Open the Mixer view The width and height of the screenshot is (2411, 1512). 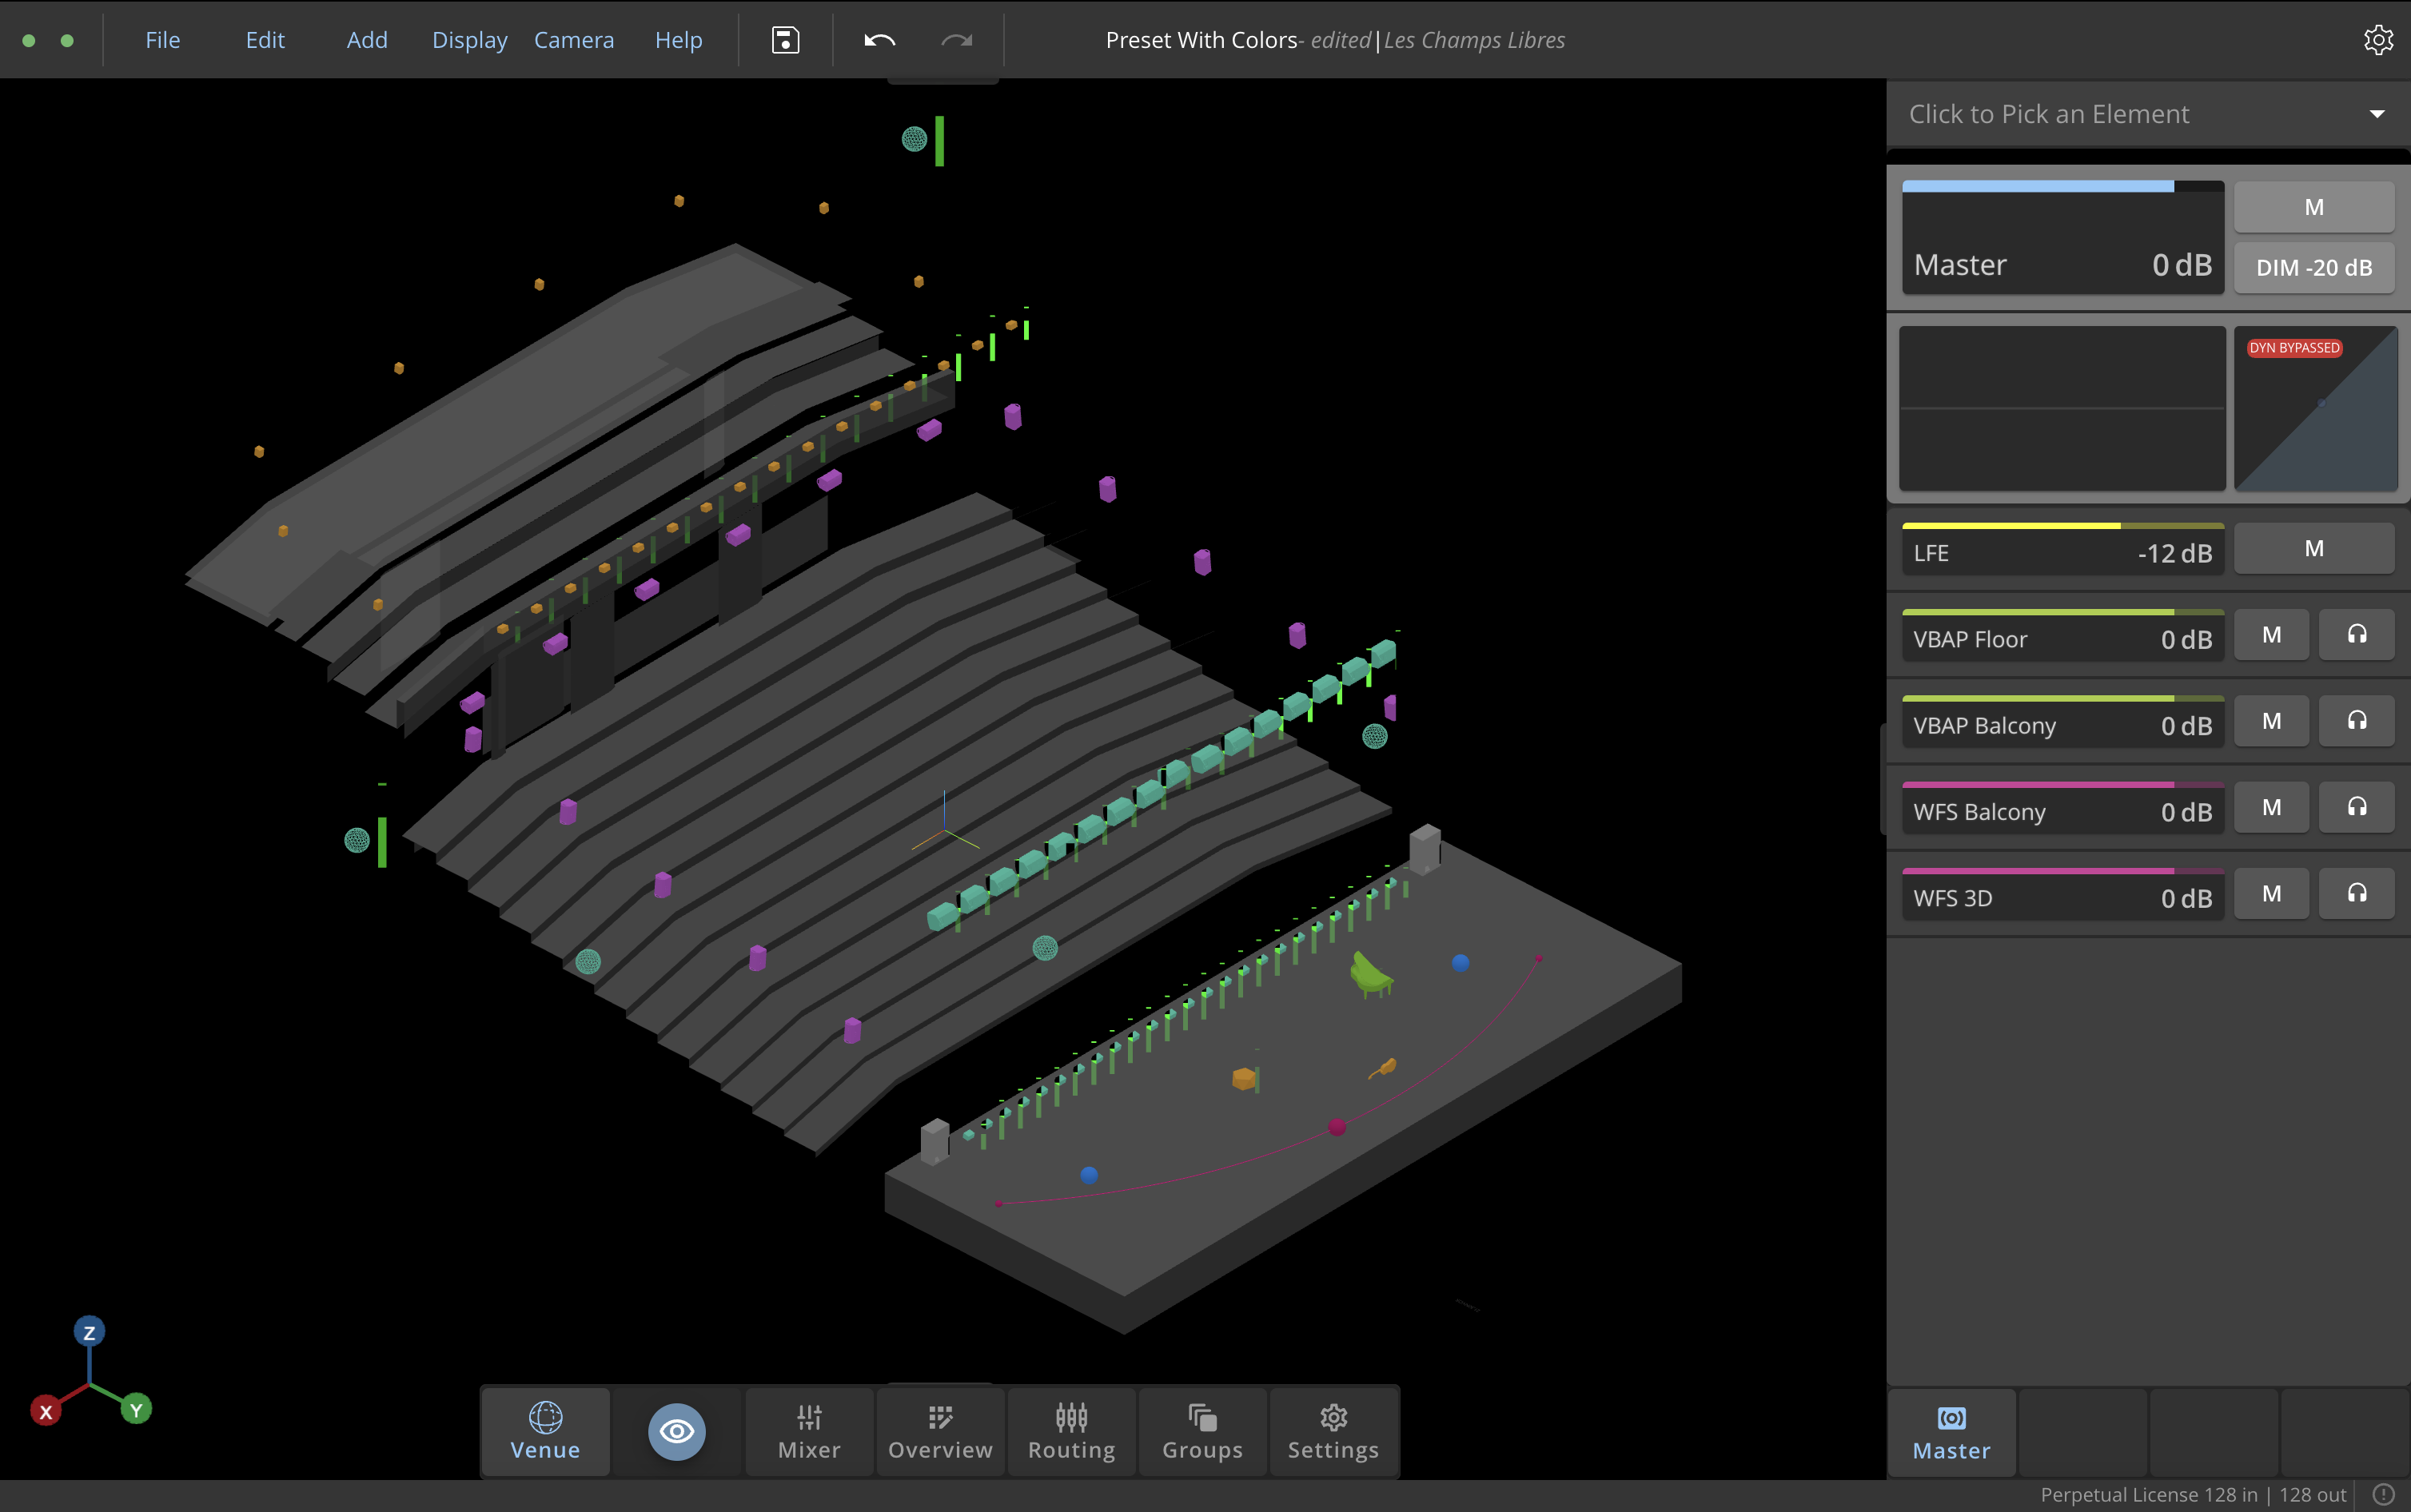(x=809, y=1432)
